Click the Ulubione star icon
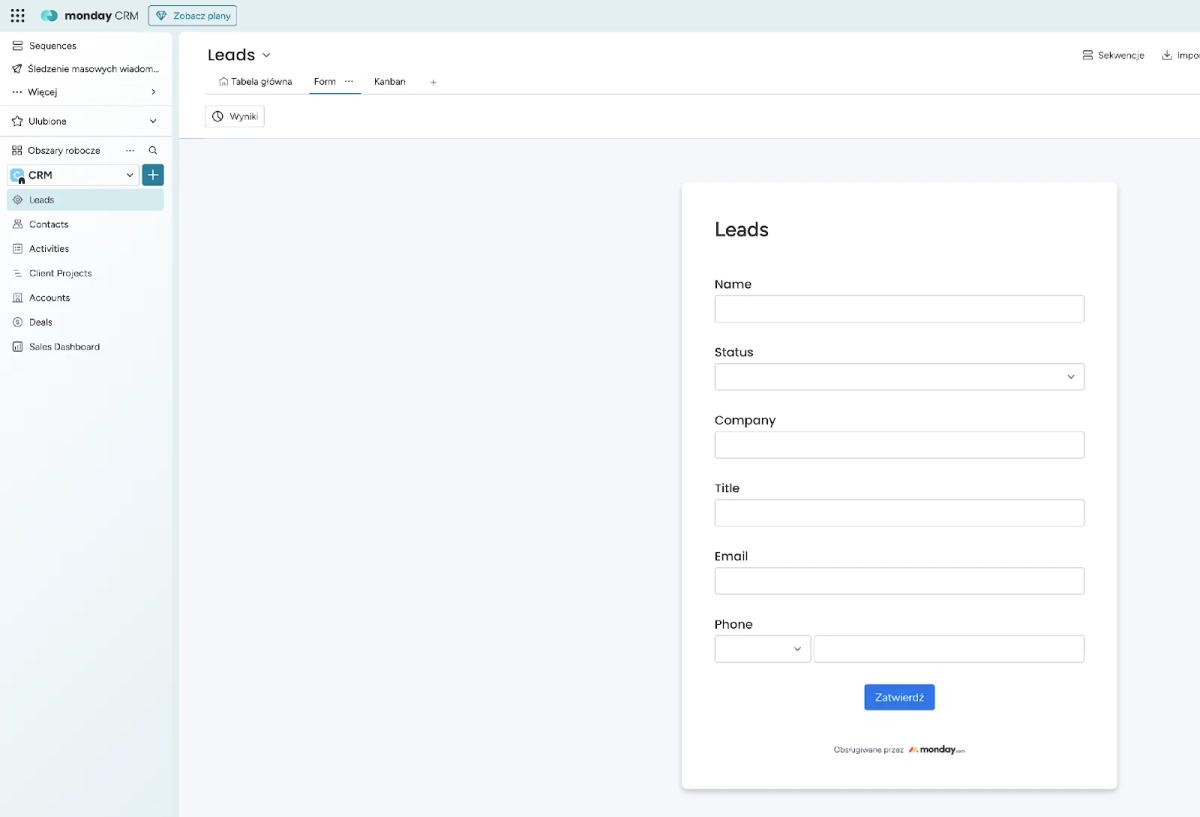1200x817 pixels. pyautogui.click(x=17, y=121)
